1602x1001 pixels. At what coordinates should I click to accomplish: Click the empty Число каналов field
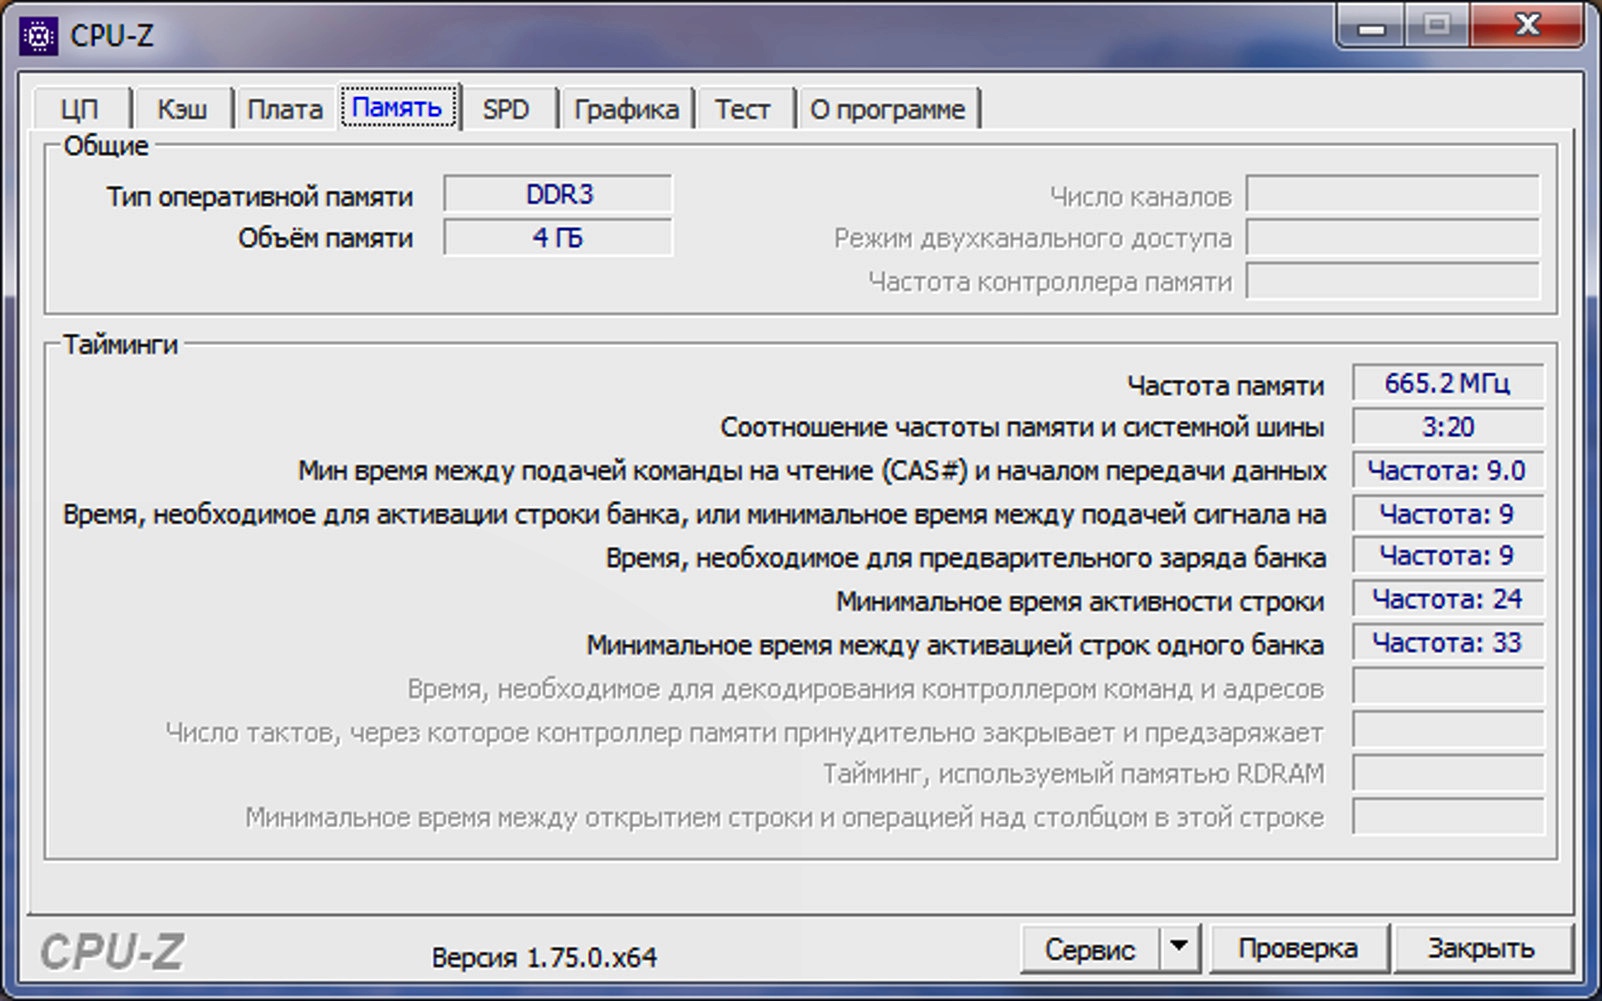(x=1393, y=195)
